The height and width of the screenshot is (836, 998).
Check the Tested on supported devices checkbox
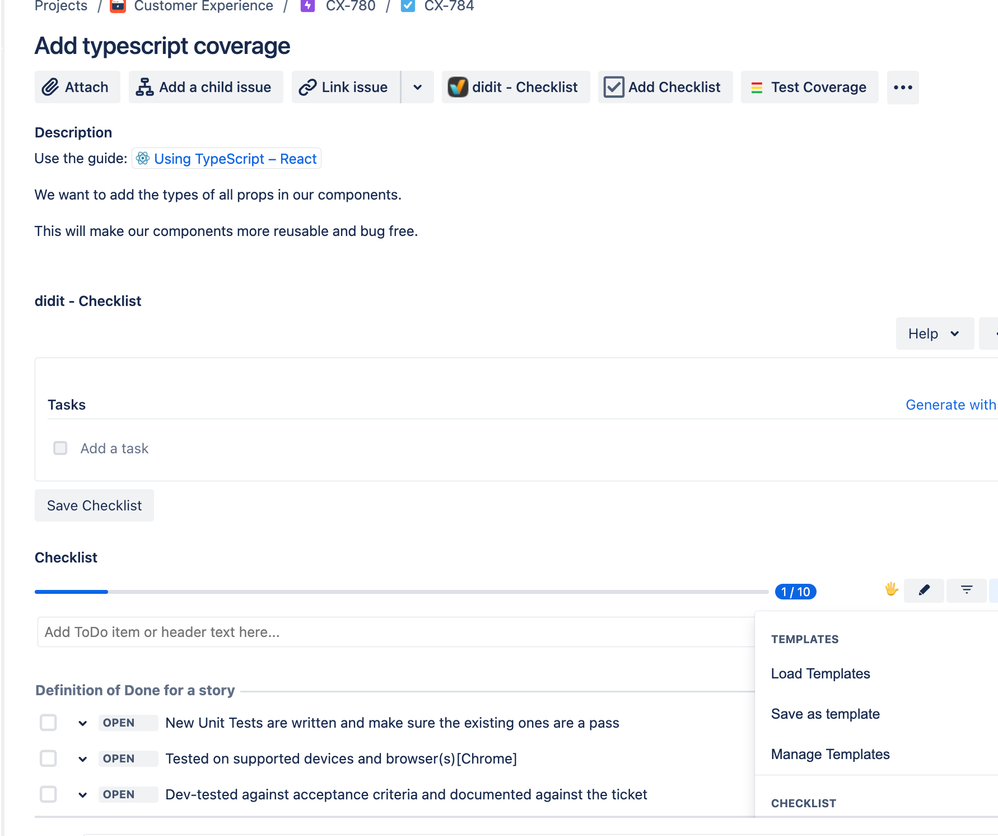point(48,758)
